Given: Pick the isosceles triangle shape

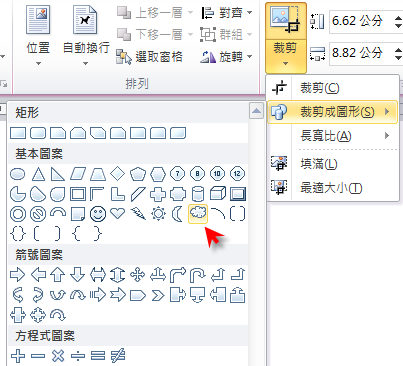Looking at the screenshot, I should 38,174.
